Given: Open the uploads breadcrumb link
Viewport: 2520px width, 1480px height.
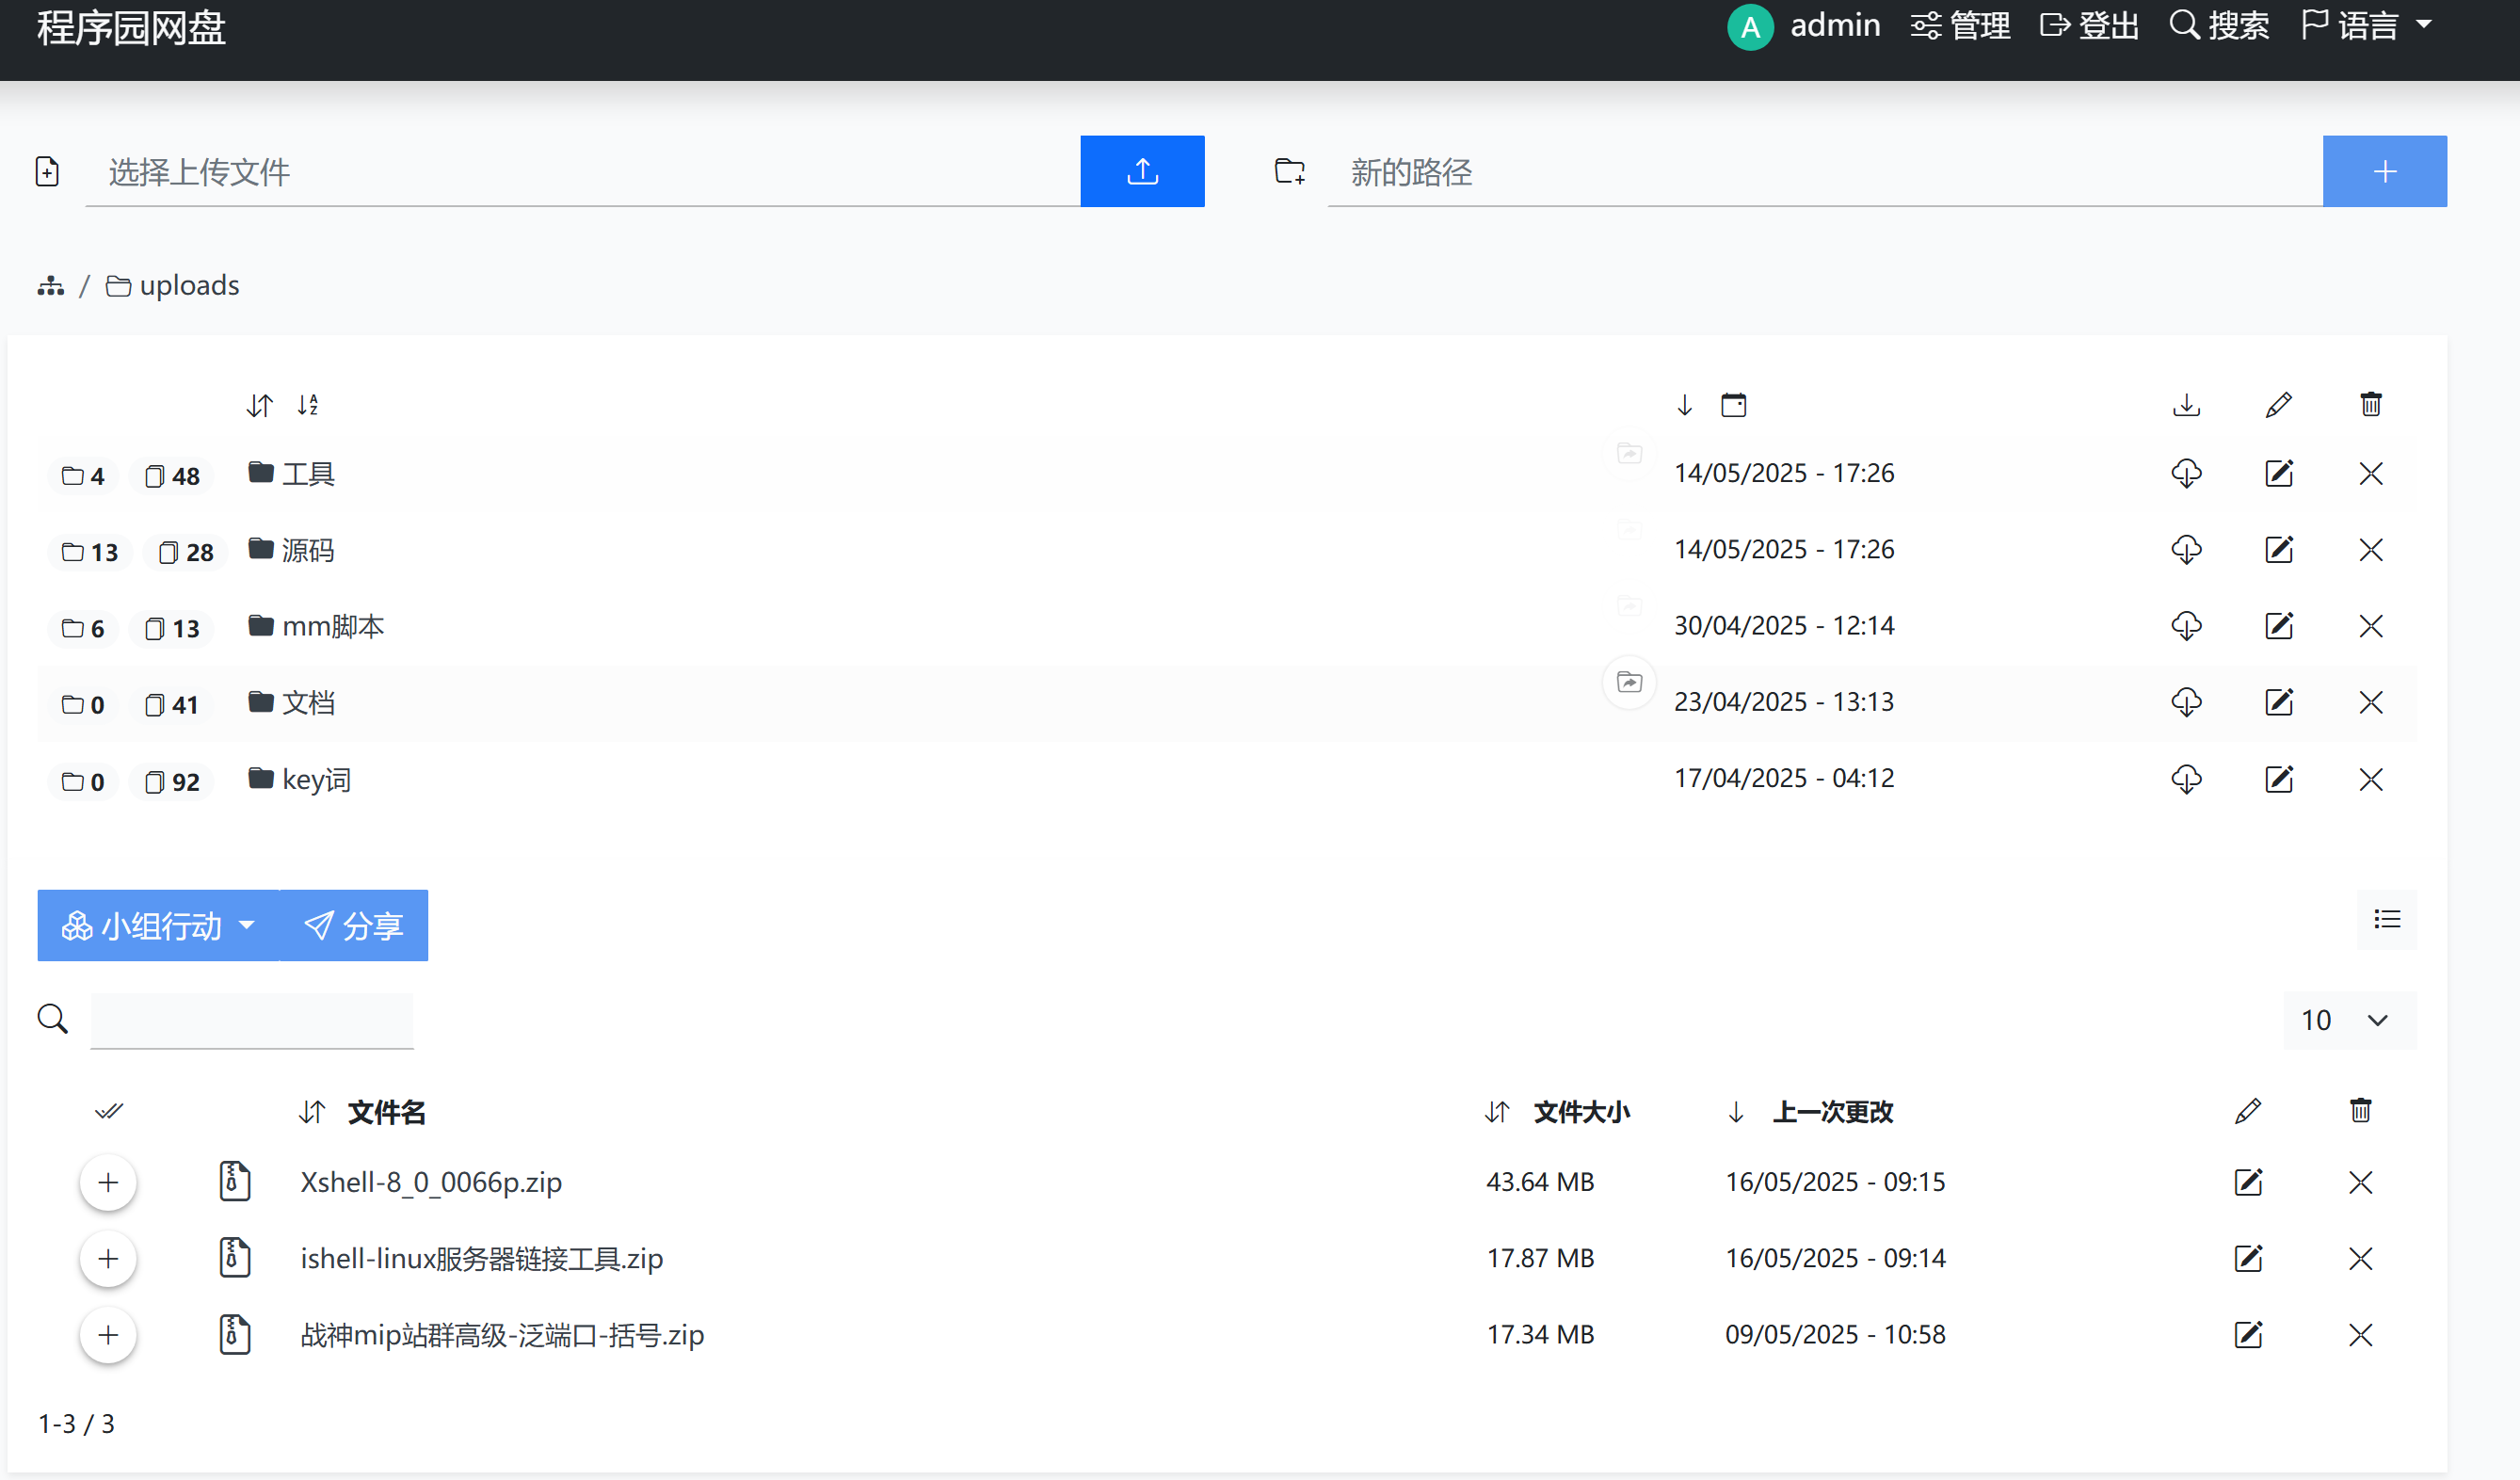Looking at the screenshot, I should [x=188, y=286].
